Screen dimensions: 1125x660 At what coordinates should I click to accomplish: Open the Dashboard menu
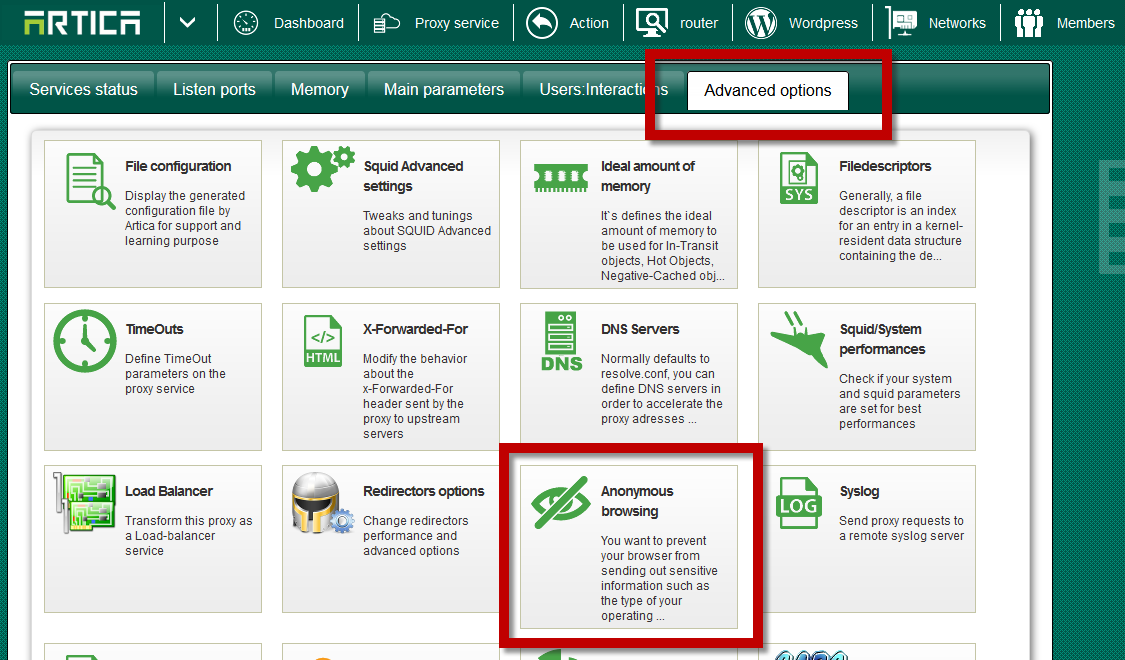[309, 23]
